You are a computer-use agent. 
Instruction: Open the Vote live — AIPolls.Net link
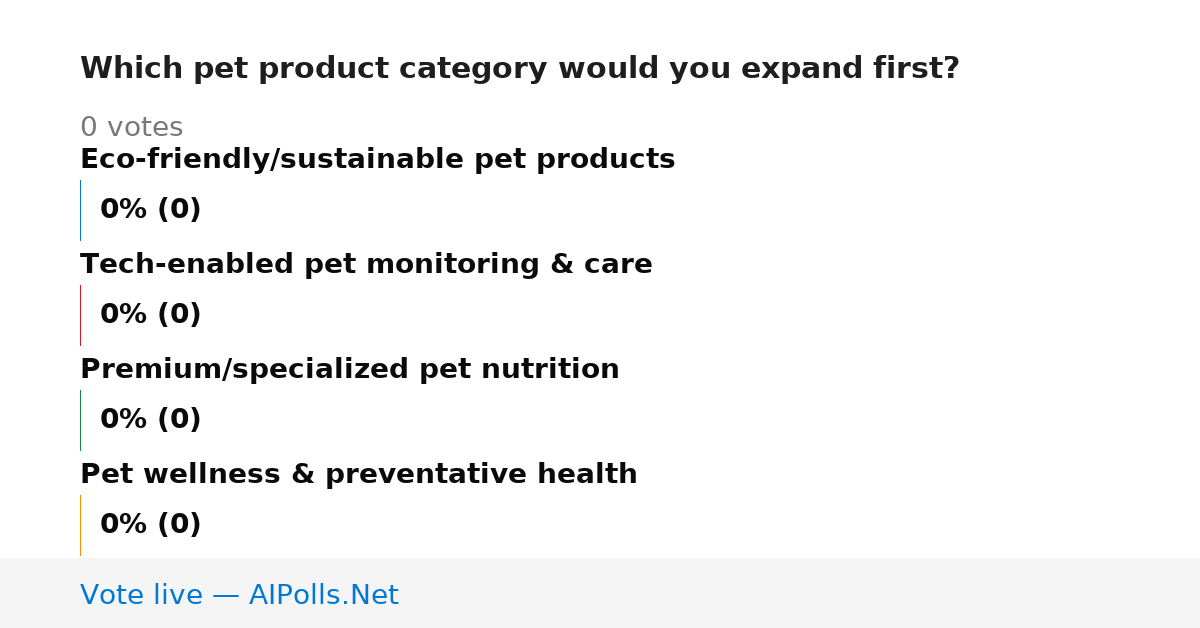coord(239,595)
